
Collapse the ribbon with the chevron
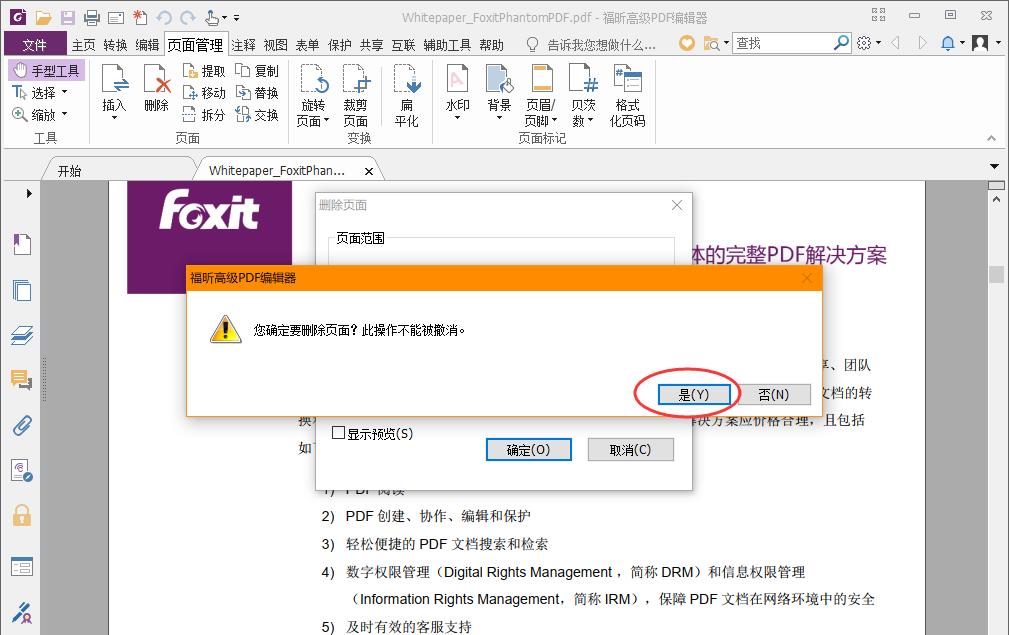pyautogui.click(x=992, y=138)
